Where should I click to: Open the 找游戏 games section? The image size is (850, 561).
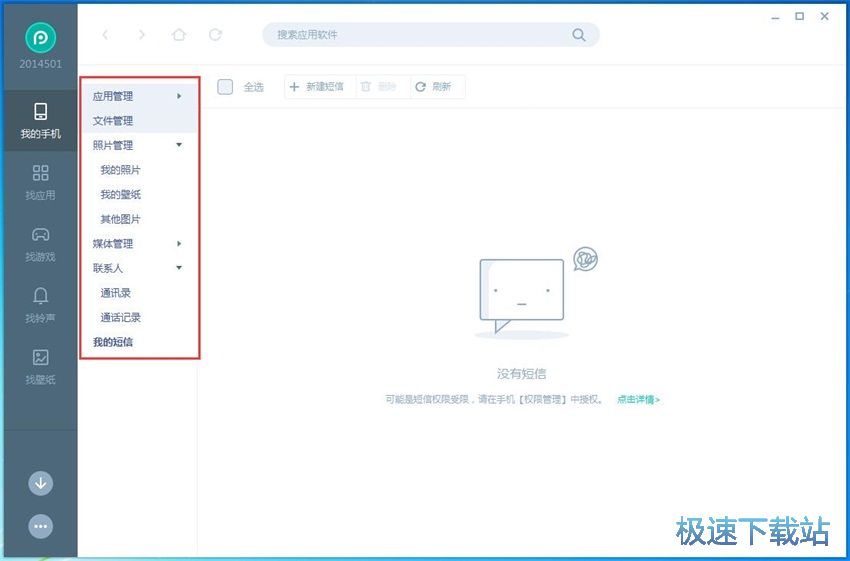tap(41, 243)
